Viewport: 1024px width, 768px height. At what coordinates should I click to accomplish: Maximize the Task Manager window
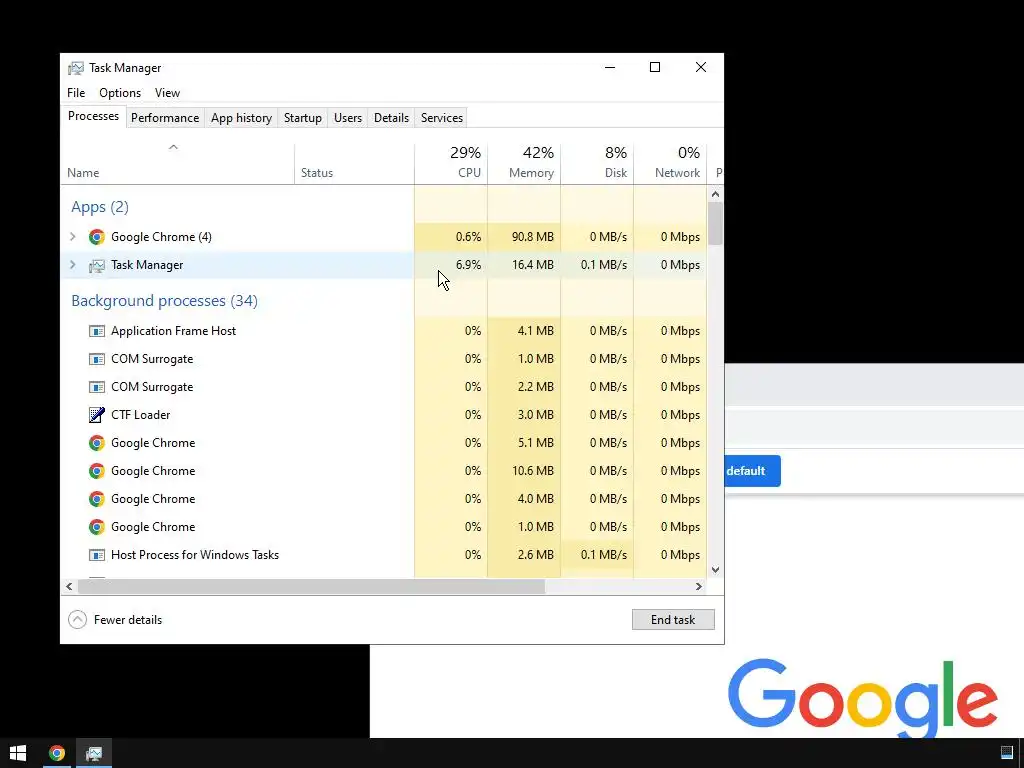655,67
